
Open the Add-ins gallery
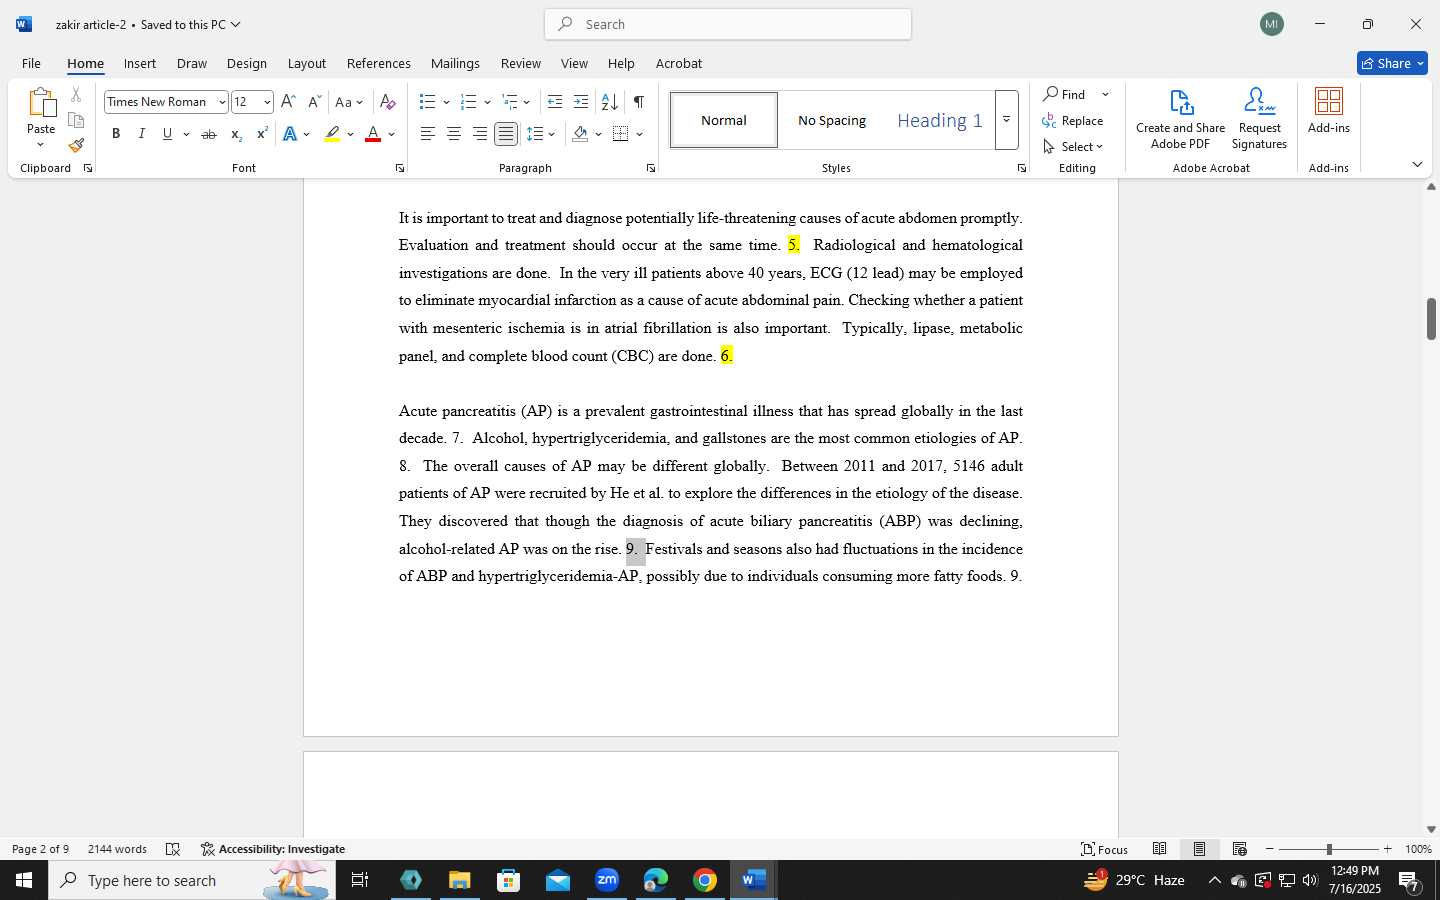pyautogui.click(x=1329, y=110)
